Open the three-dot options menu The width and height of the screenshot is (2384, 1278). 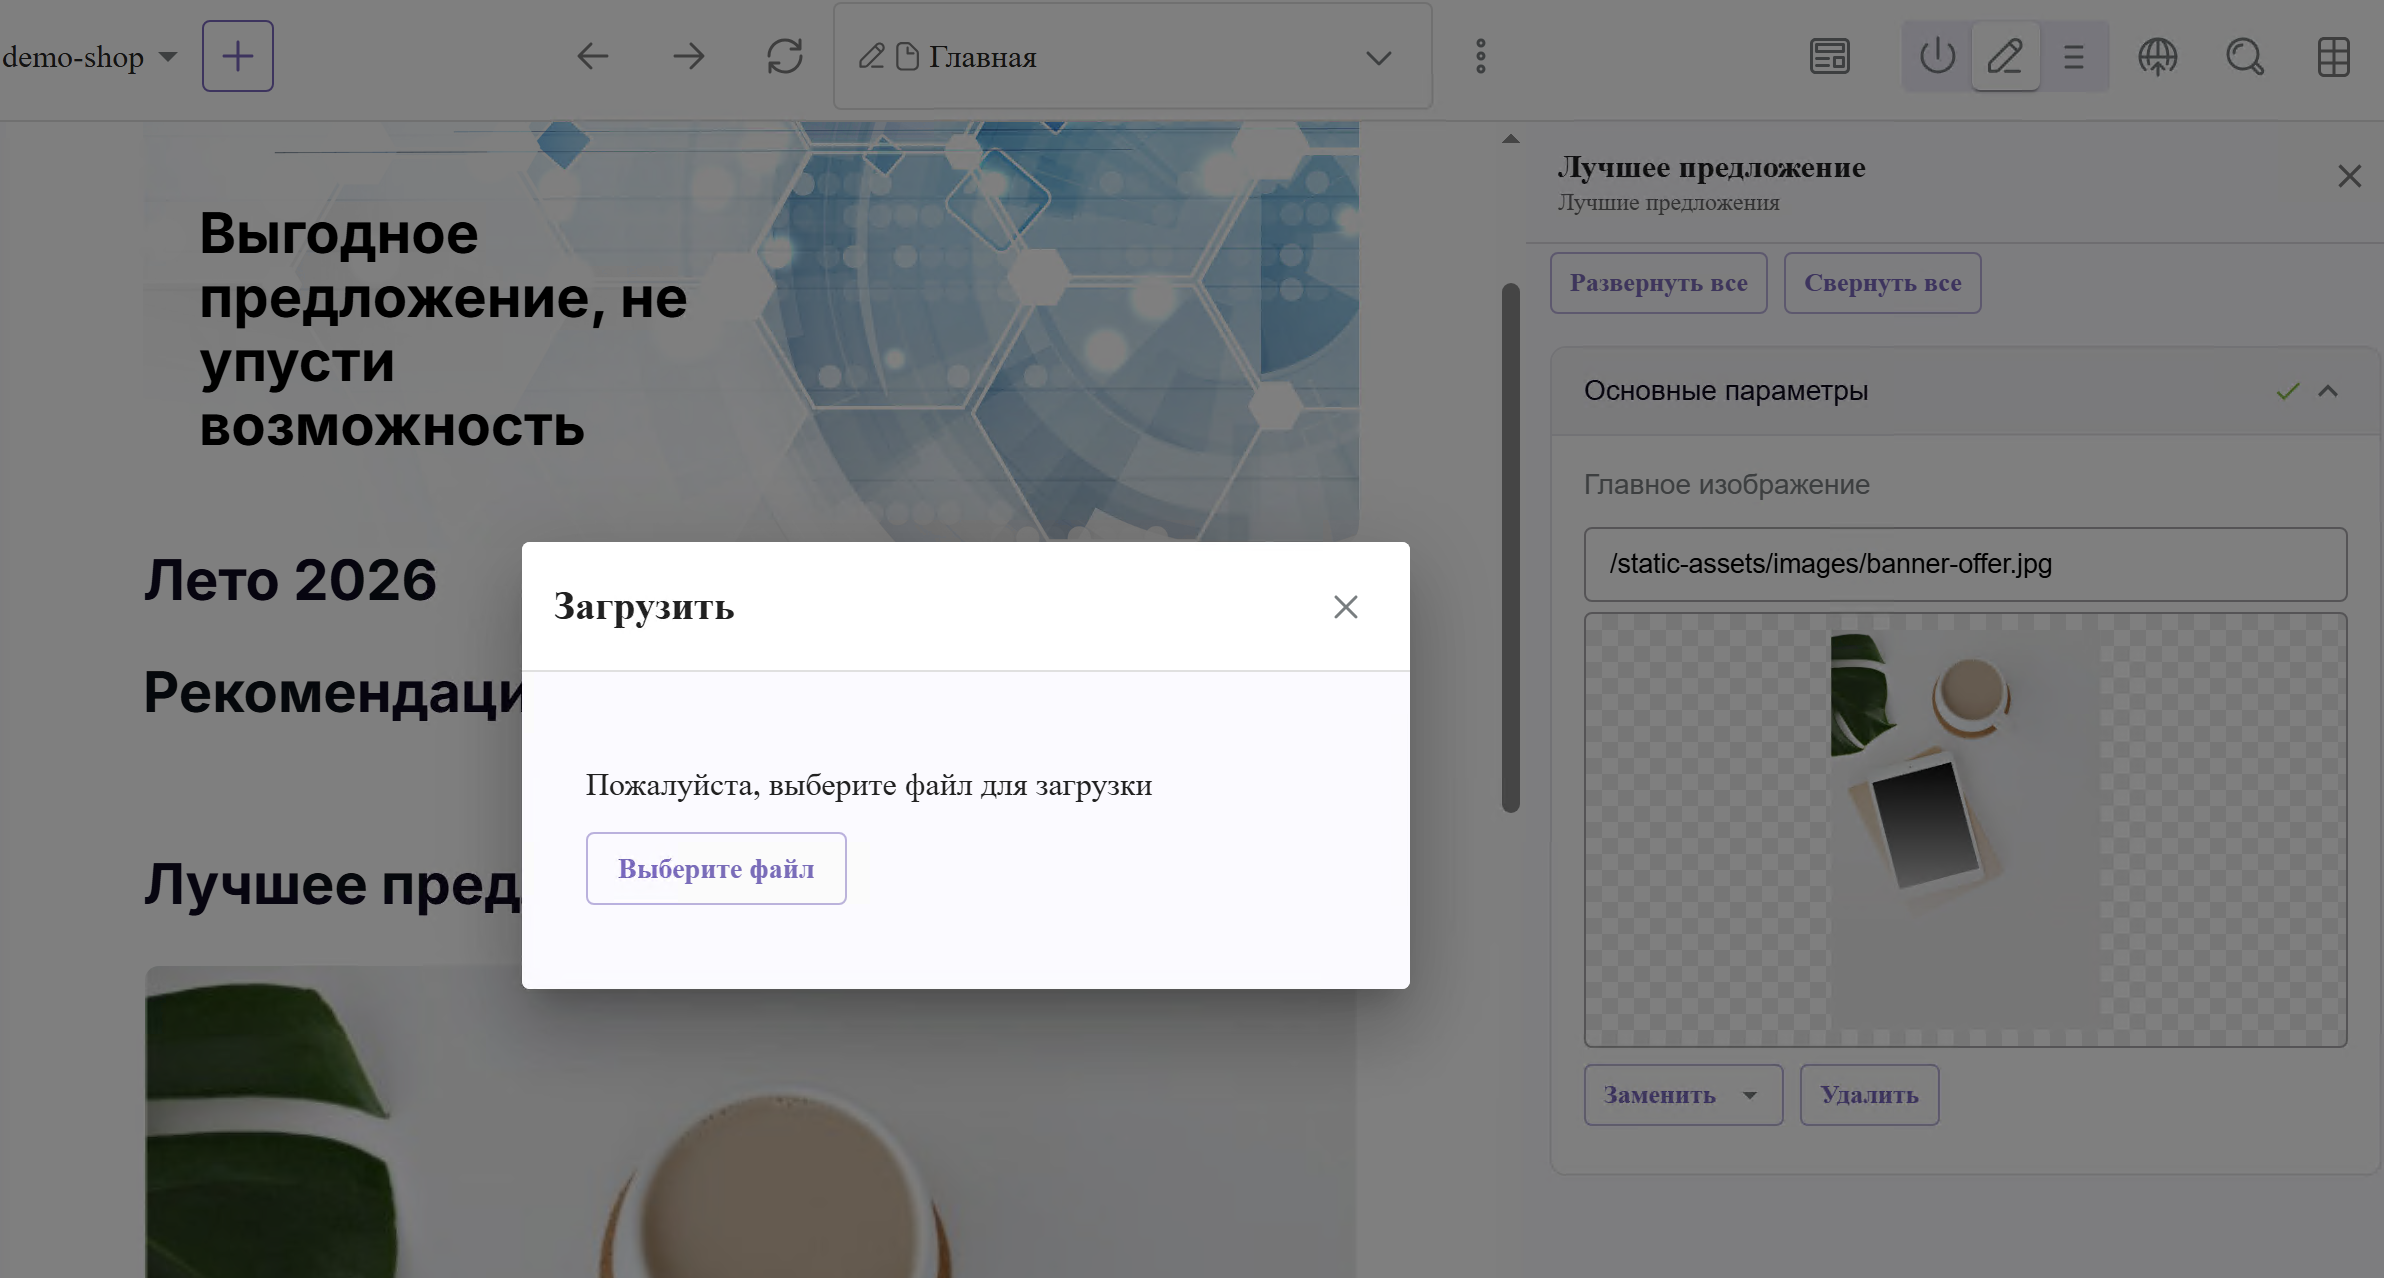click(x=1481, y=56)
